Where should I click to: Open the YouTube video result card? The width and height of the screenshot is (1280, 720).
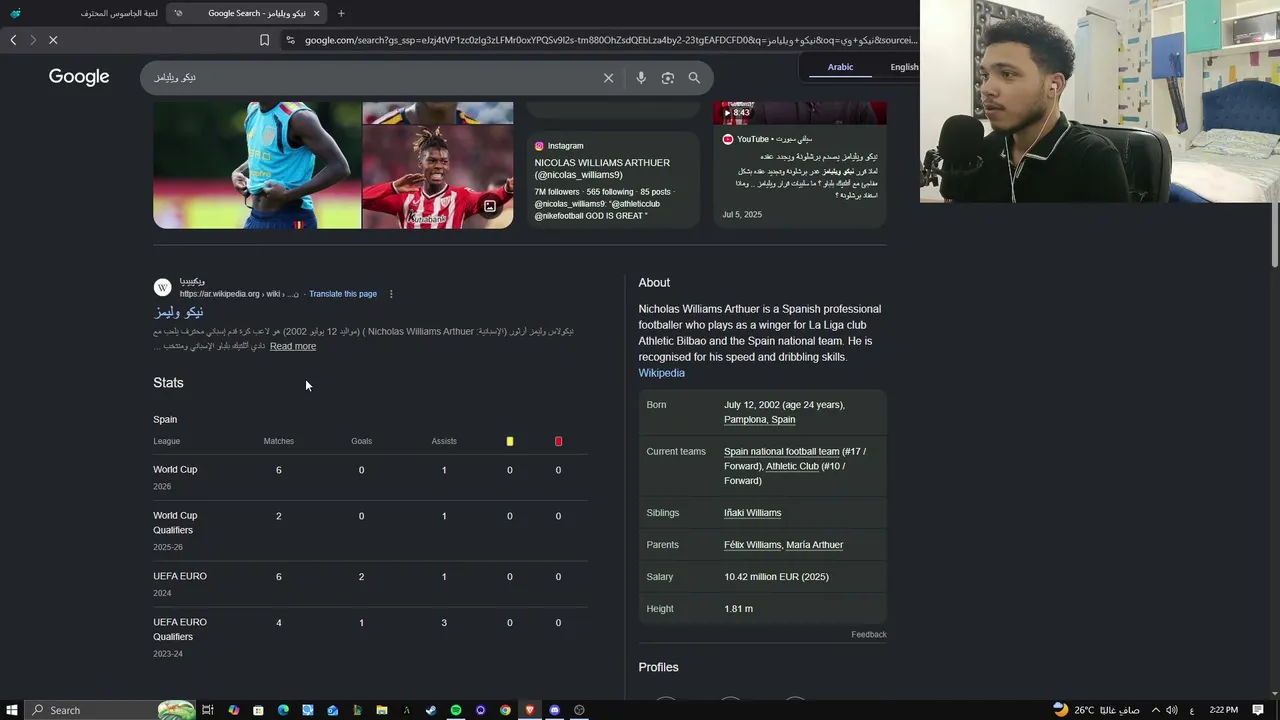click(x=800, y=165)
